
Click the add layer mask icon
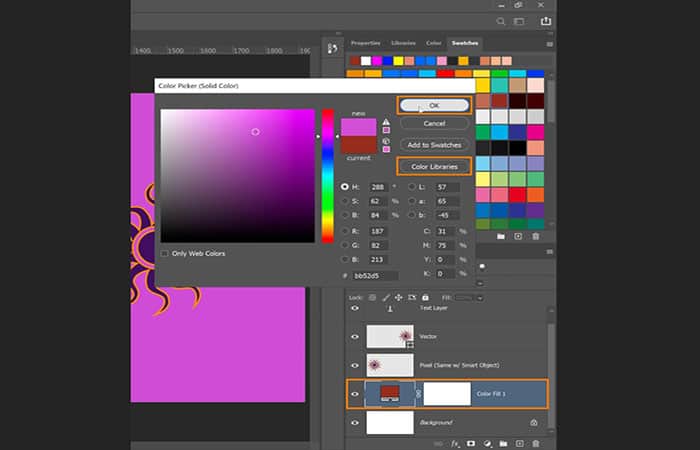click(x=471, y=442)
